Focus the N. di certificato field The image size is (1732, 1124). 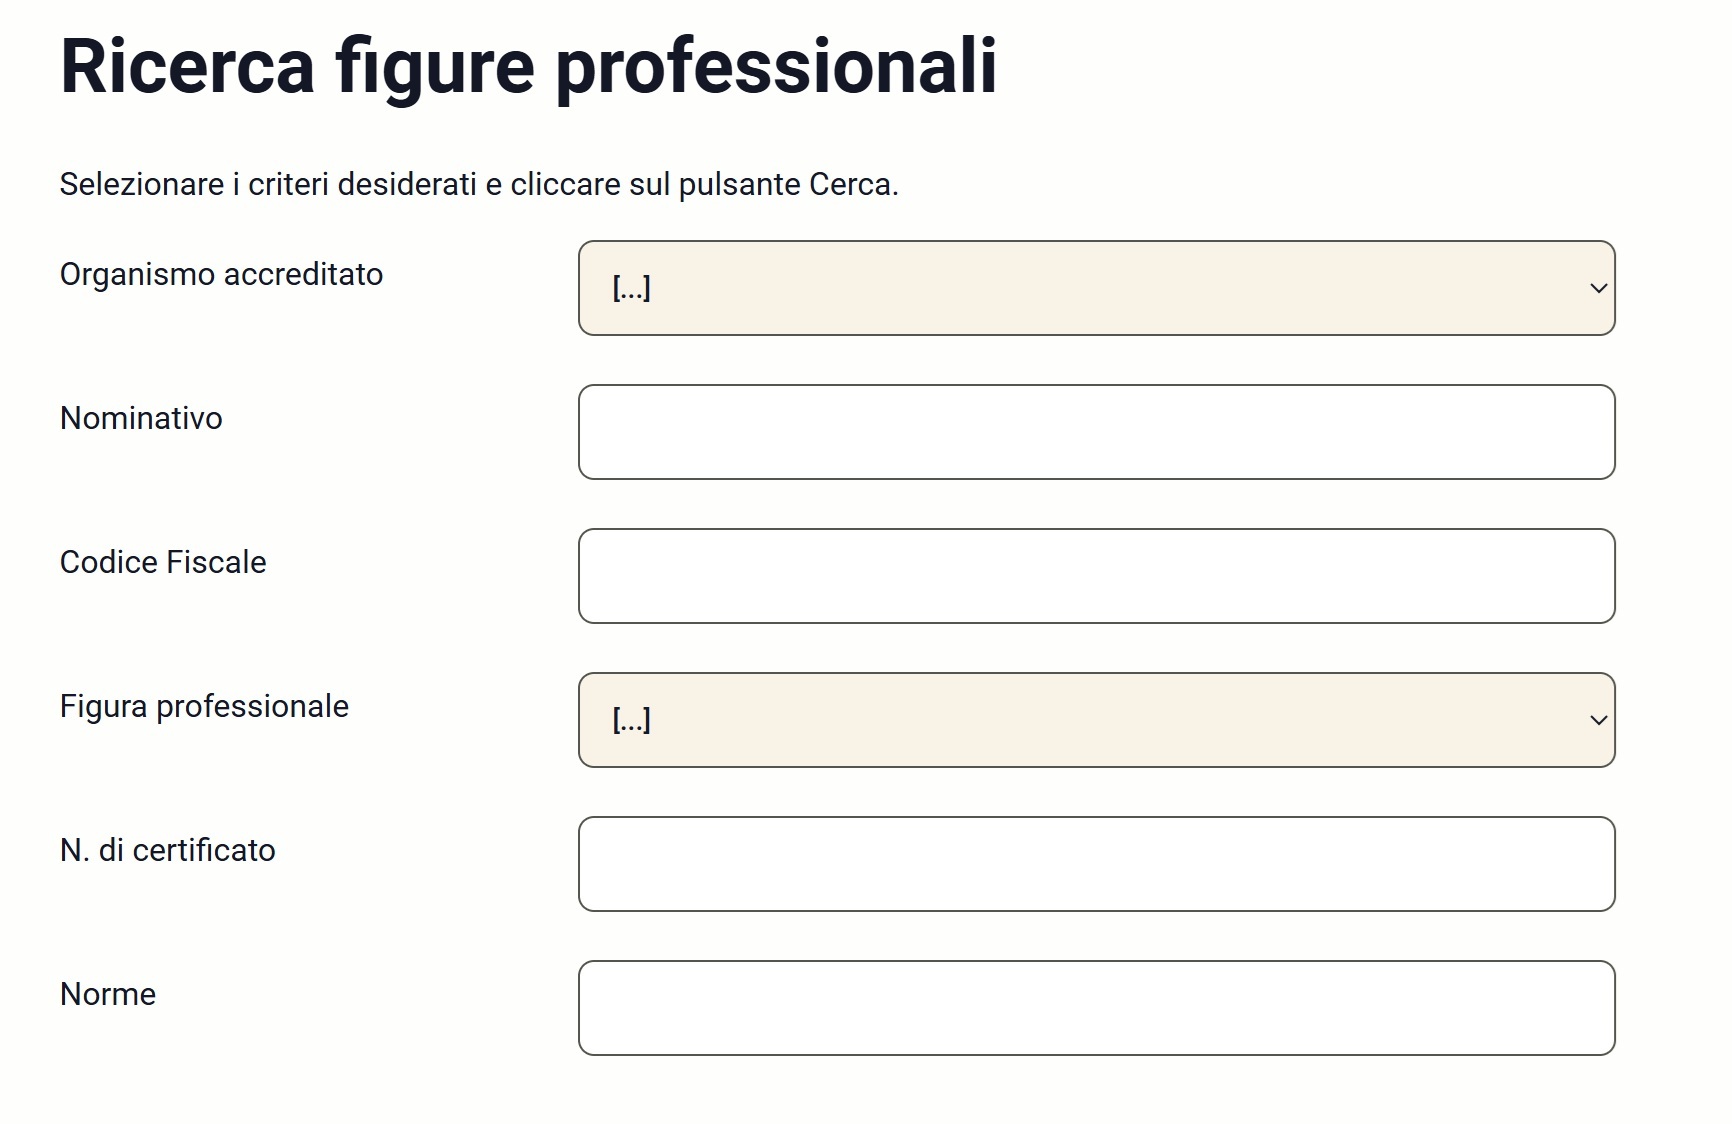[1096, 864]
